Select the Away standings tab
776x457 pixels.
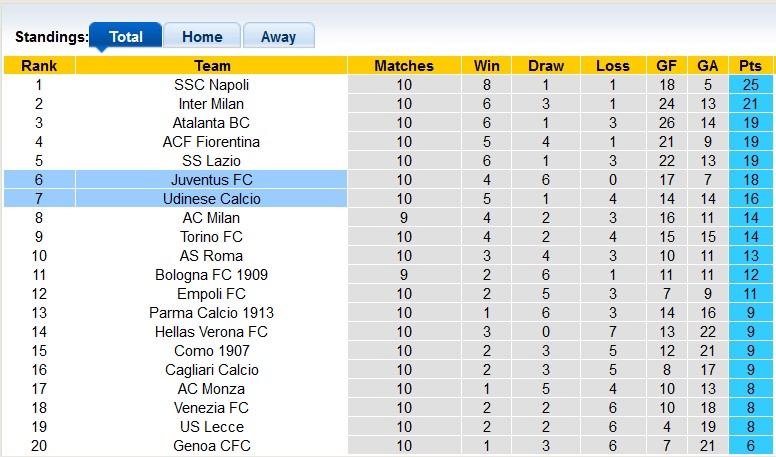(278, 37)
